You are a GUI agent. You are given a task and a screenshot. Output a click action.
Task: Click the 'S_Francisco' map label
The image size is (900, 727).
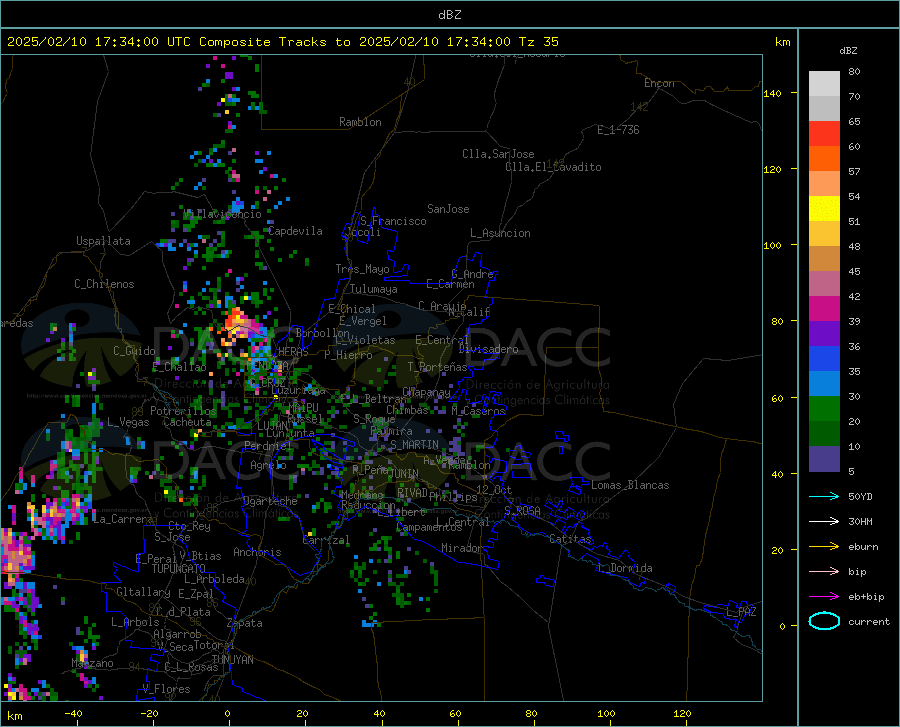click(393, 221)
